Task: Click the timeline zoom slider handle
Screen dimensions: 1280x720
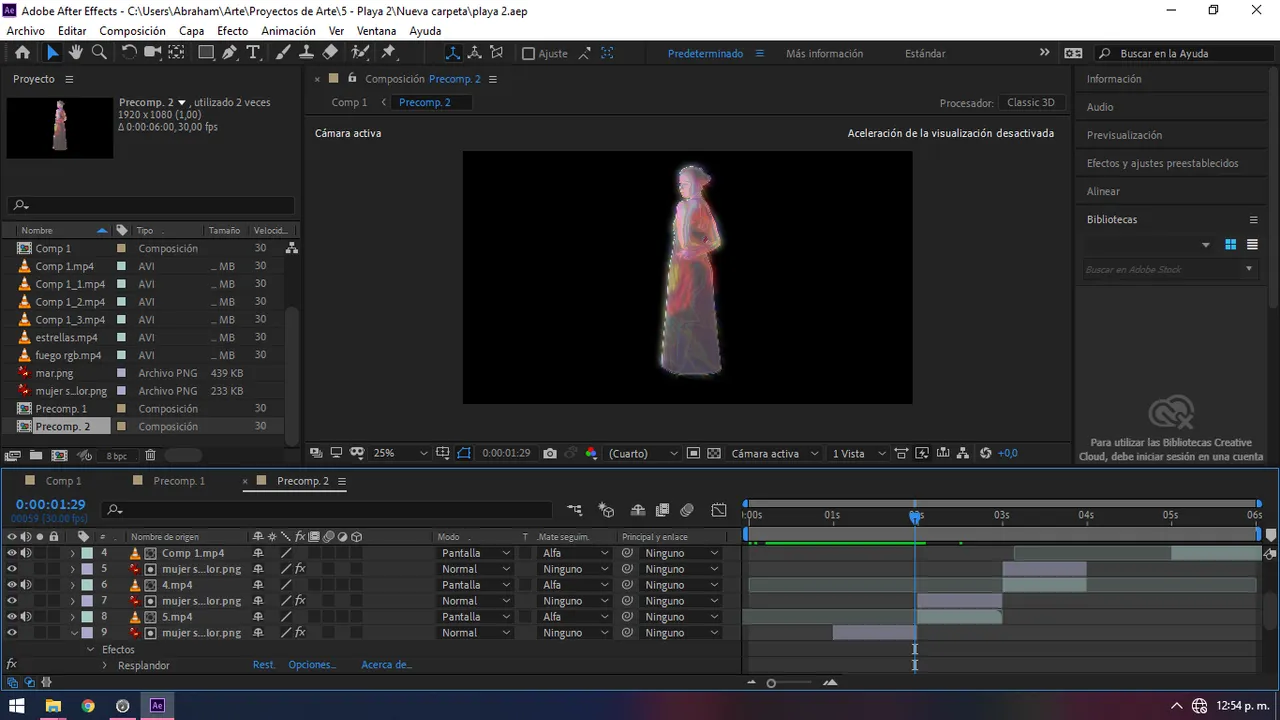Action: point(771,683)
